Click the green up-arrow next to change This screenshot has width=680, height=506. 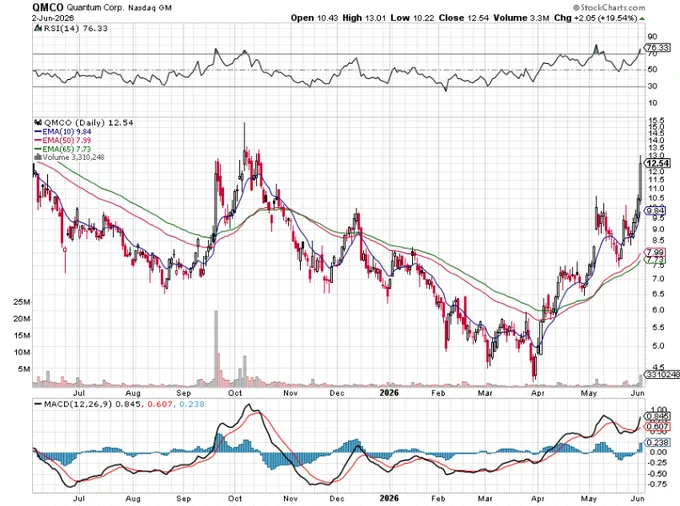(x=642, y=18)
